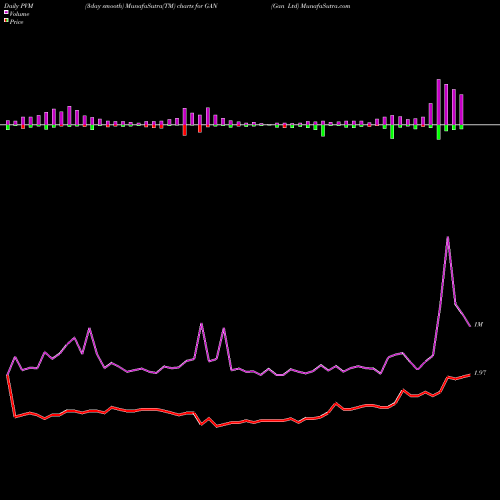Viewport: 500px width, 500px height.
Task: Click the '(Gan Ltd) MunafaSutra.com' header text
Action: 310,6
